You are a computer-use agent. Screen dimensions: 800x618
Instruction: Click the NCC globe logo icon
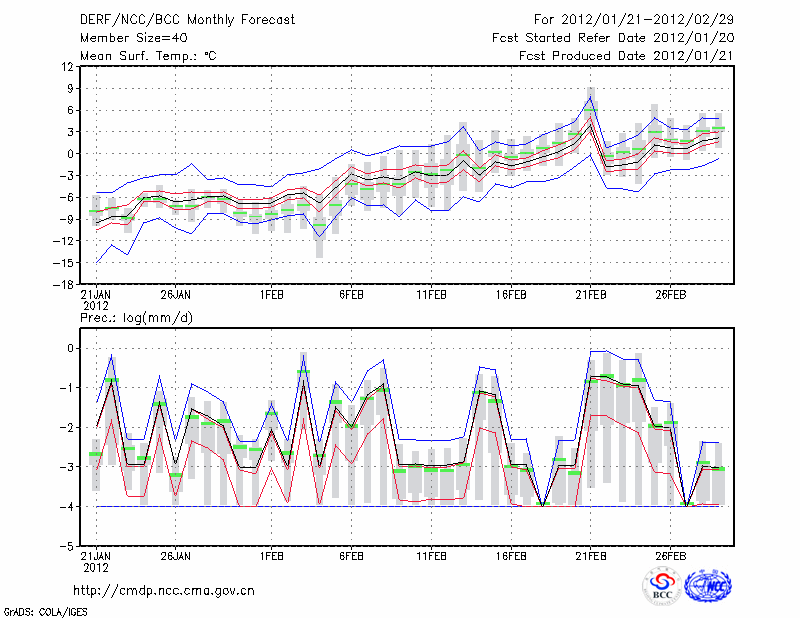point(707,587)
